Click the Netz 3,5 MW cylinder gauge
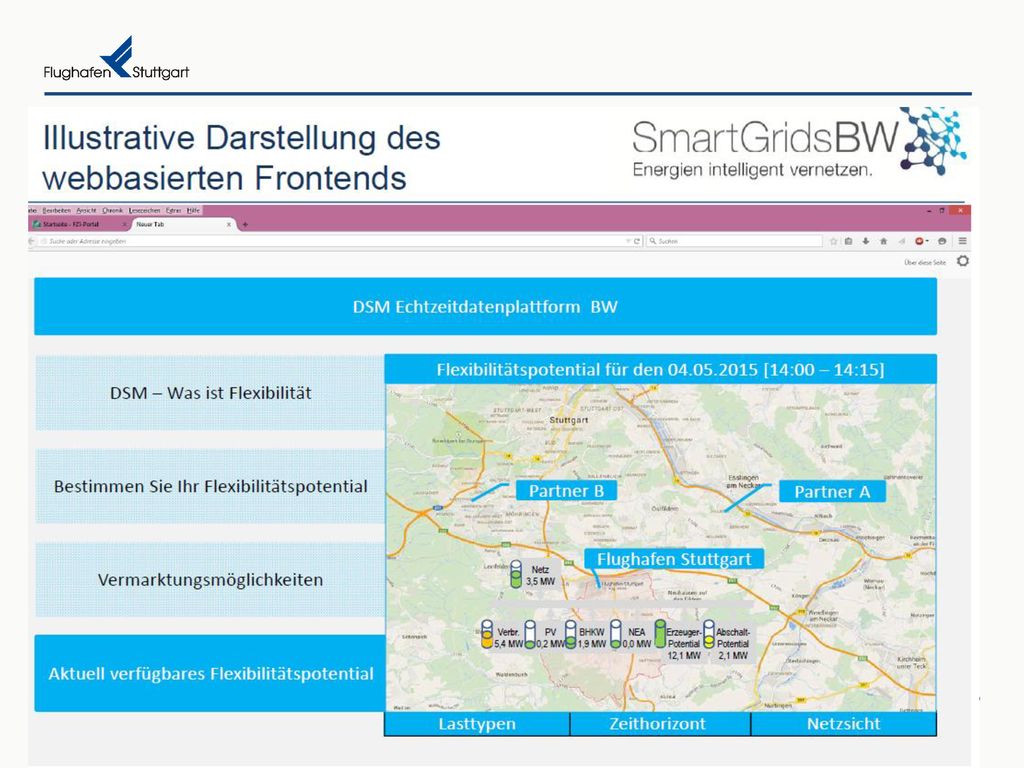This screenshot has width=1024, height=768. pyautogui.click(x=516, y=575)
